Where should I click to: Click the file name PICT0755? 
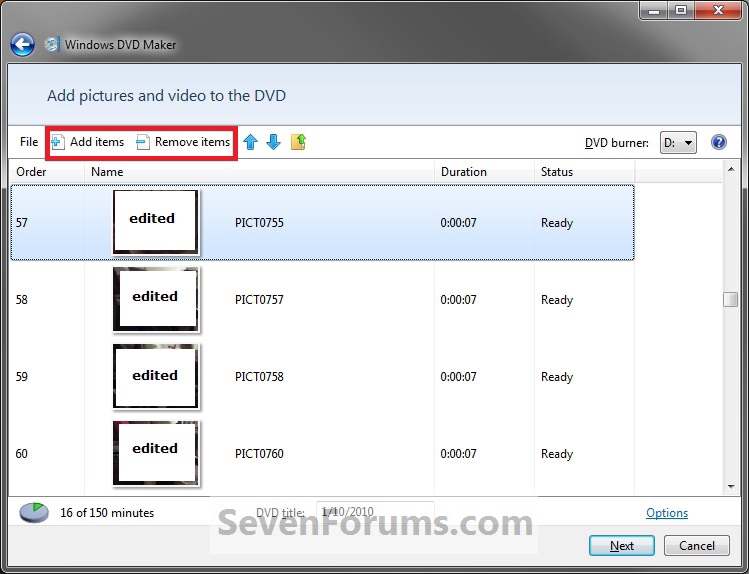[x=259, y=223]
